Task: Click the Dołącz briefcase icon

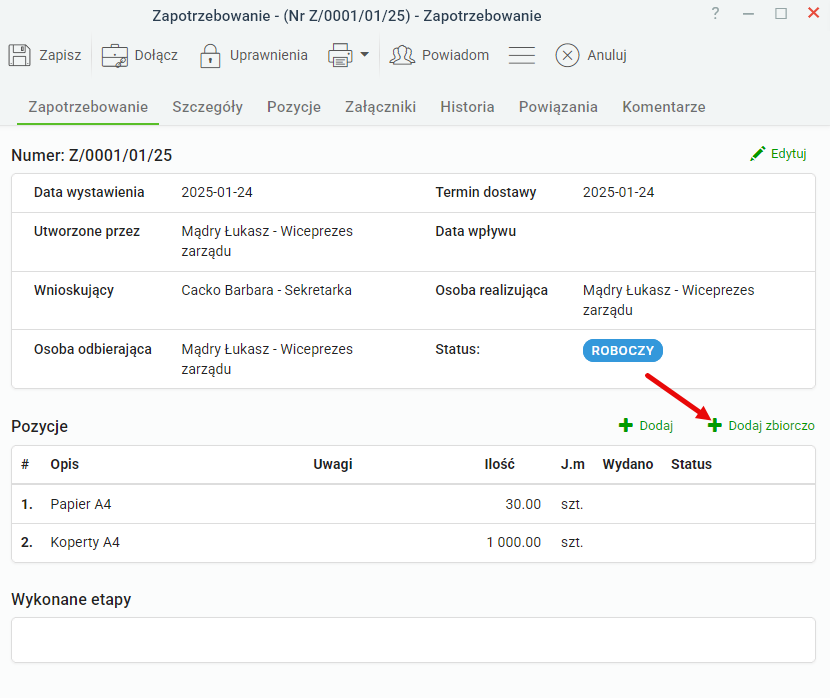Action: [x=114, y=56]
